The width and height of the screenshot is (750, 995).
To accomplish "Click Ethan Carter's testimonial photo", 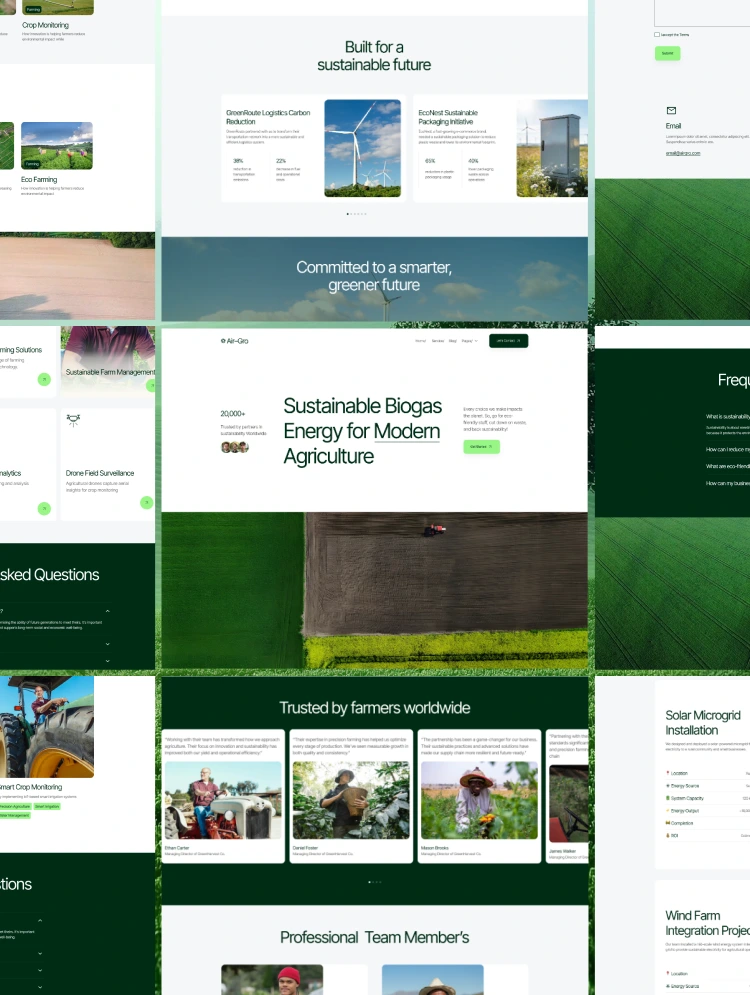I will pyautogui.click(x=223, y=800).
